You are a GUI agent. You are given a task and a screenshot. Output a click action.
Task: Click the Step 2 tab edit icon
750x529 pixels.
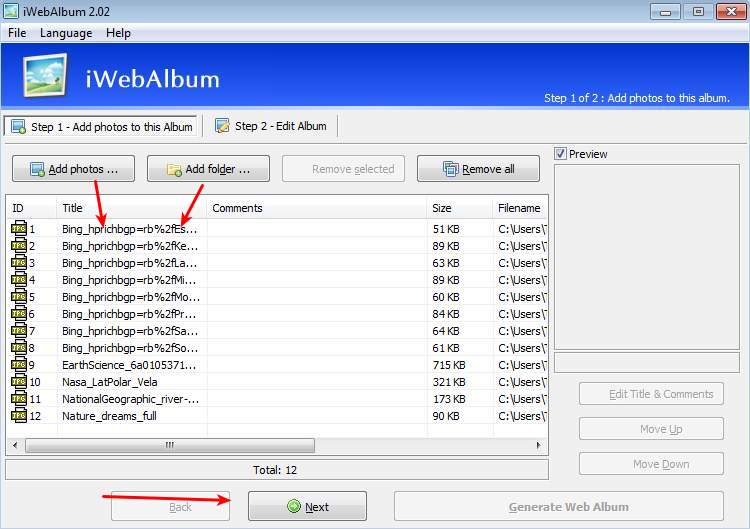[x=222, y=126]
